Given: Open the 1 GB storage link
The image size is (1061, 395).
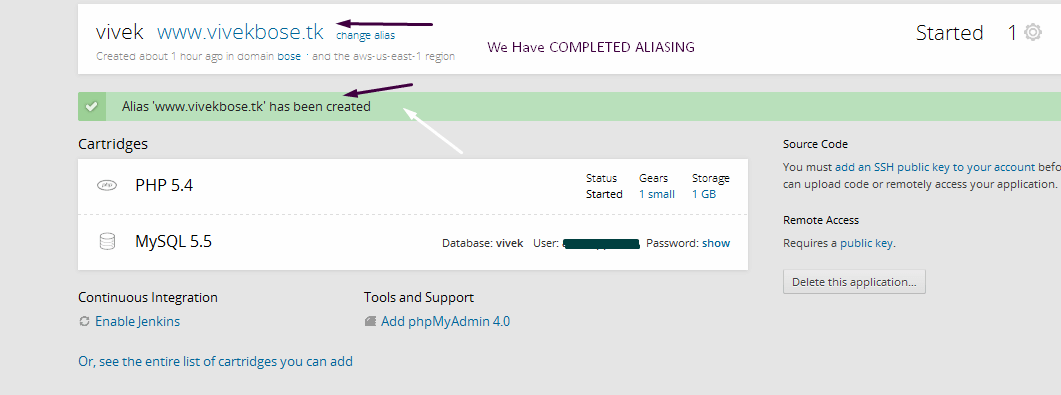Looking at the screenshot, I should pyautogui.click(x=704, y=194).
